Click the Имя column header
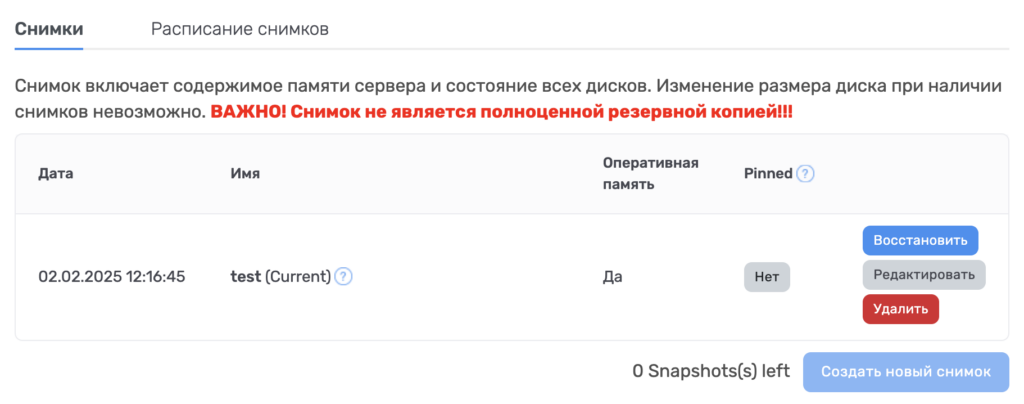1024x404 pixels. pos(245,174)
